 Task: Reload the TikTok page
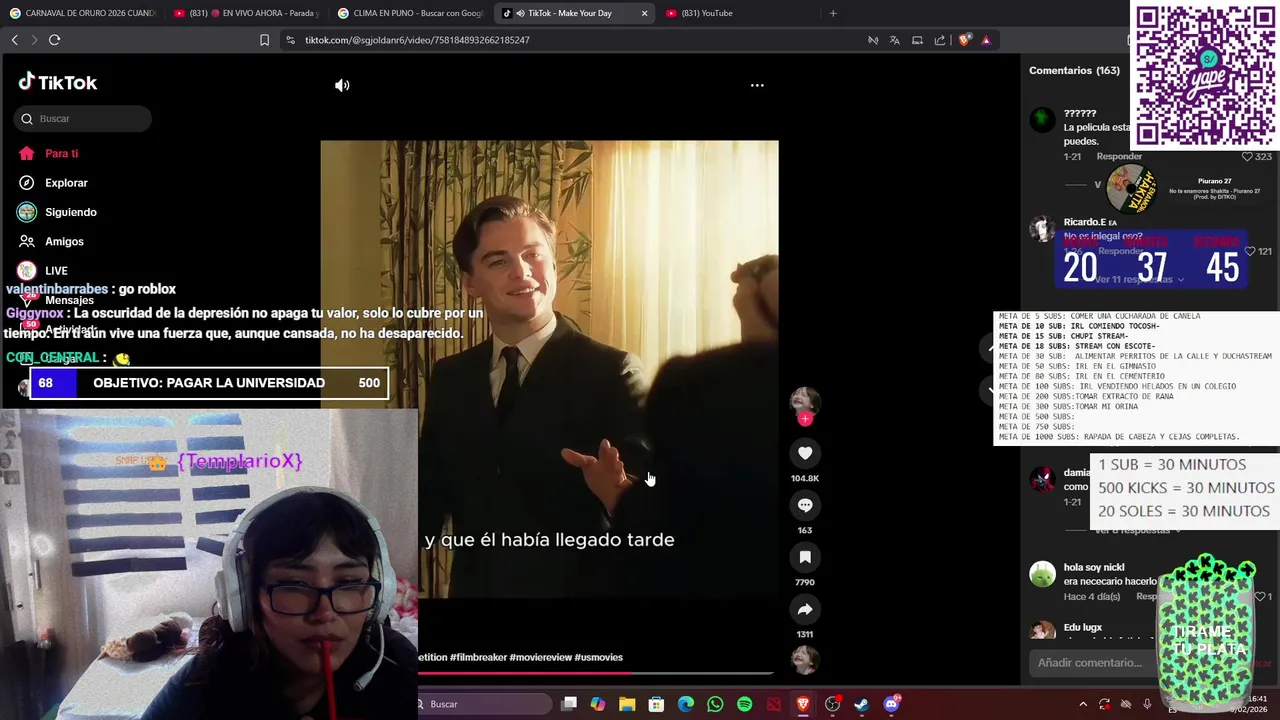pos(54,40)
